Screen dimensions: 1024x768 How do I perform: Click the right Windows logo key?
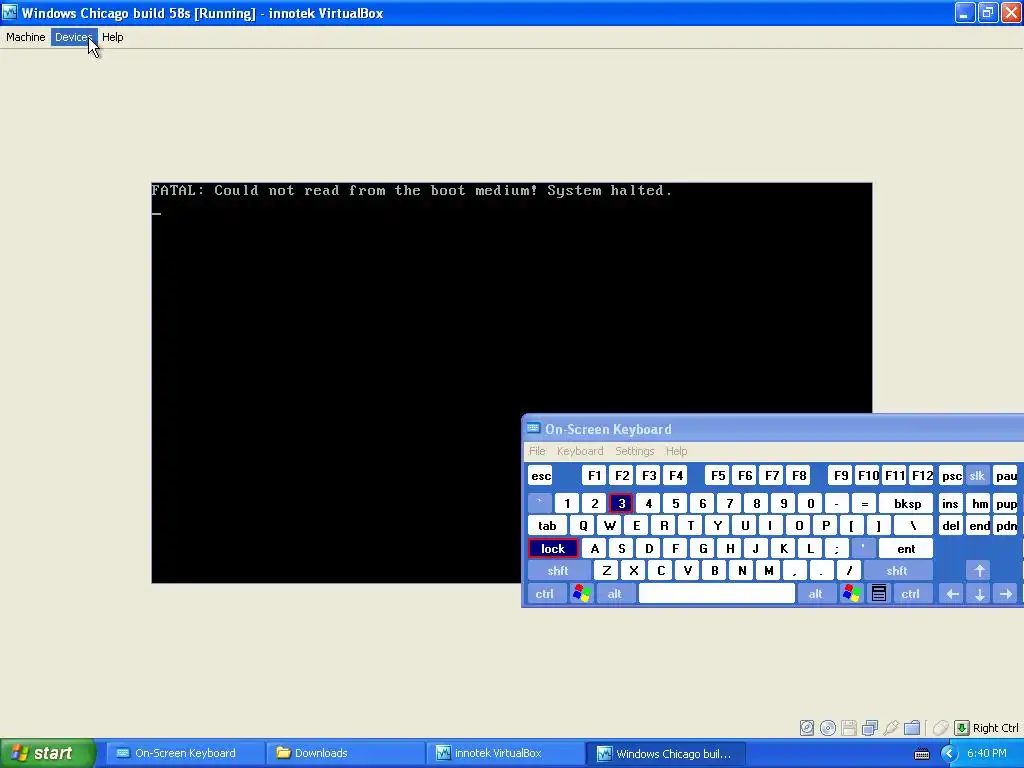(x=851, y=594)
